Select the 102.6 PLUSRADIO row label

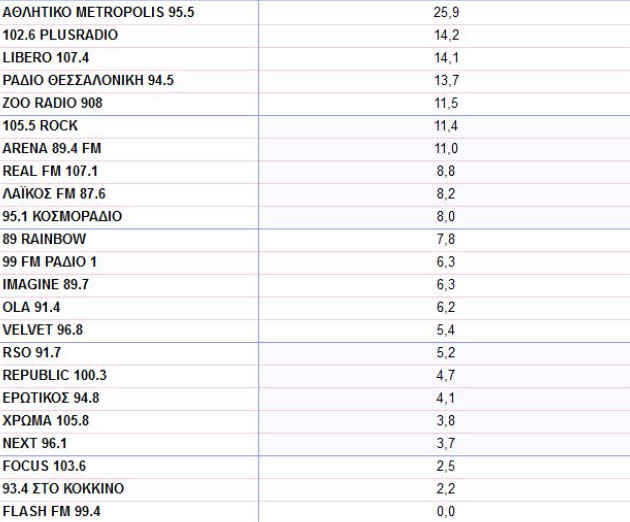[x=60, y=35]
